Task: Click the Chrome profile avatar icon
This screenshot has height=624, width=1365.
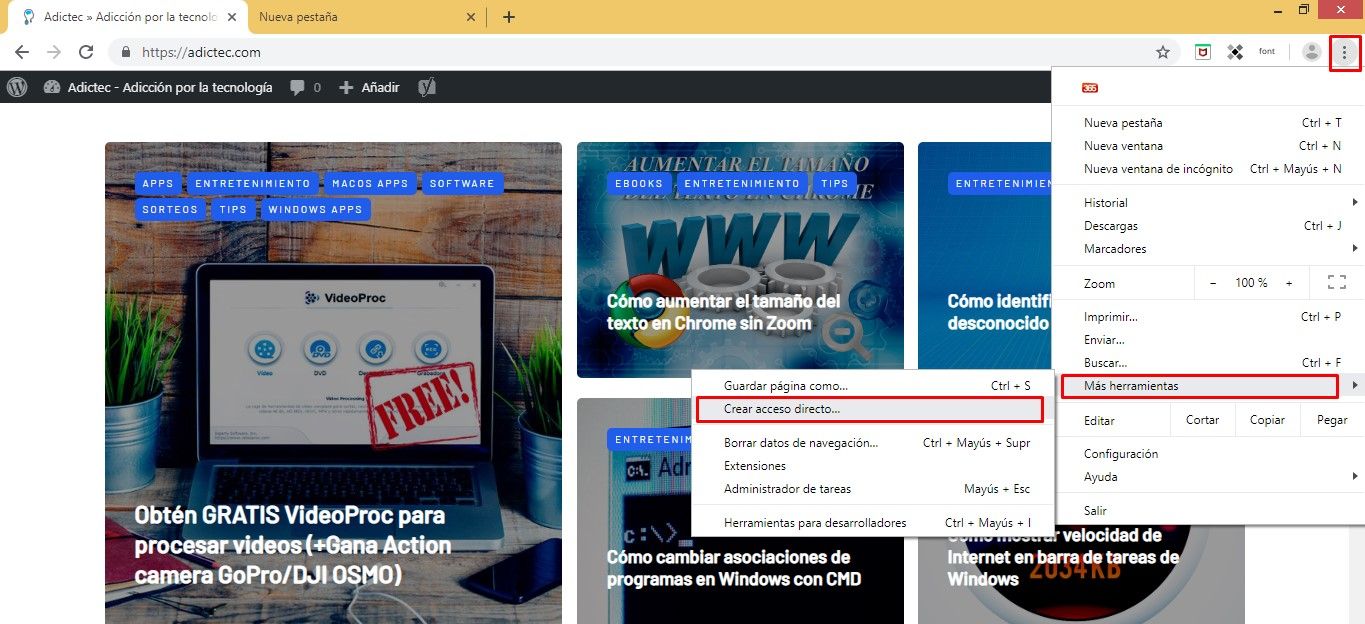Action: pyautogui.click(x=1310, y=51)
